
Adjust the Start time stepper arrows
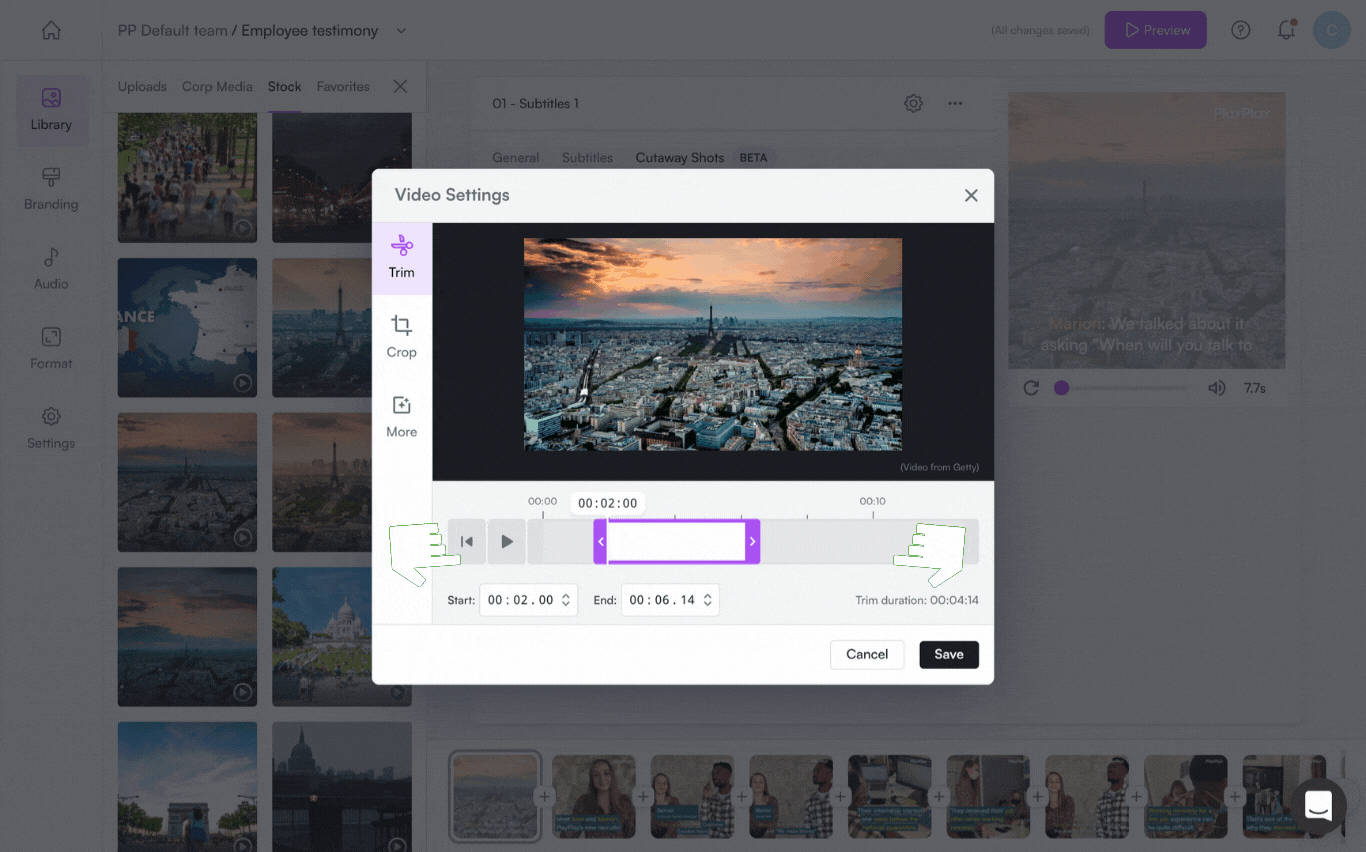click(x=566, y=600)
